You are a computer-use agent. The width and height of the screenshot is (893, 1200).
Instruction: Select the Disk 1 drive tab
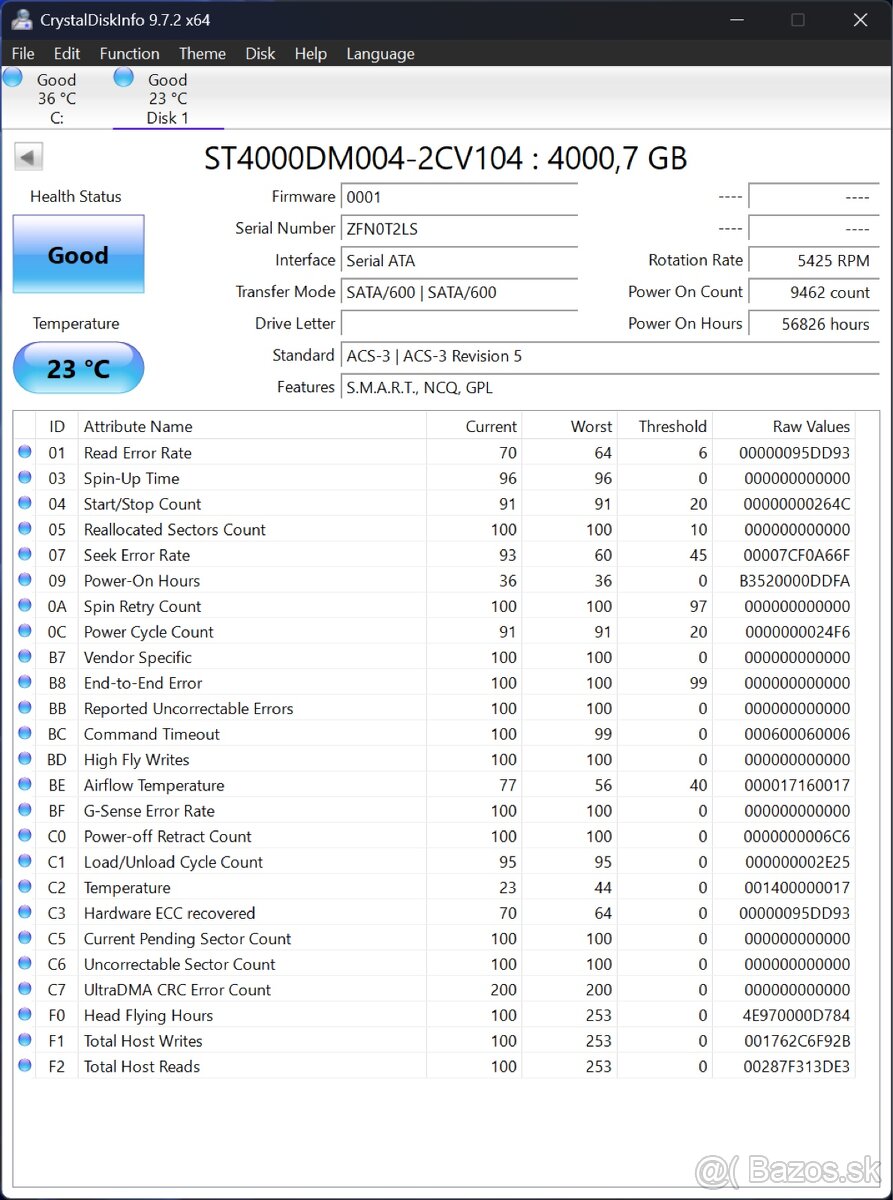[167, 95]
